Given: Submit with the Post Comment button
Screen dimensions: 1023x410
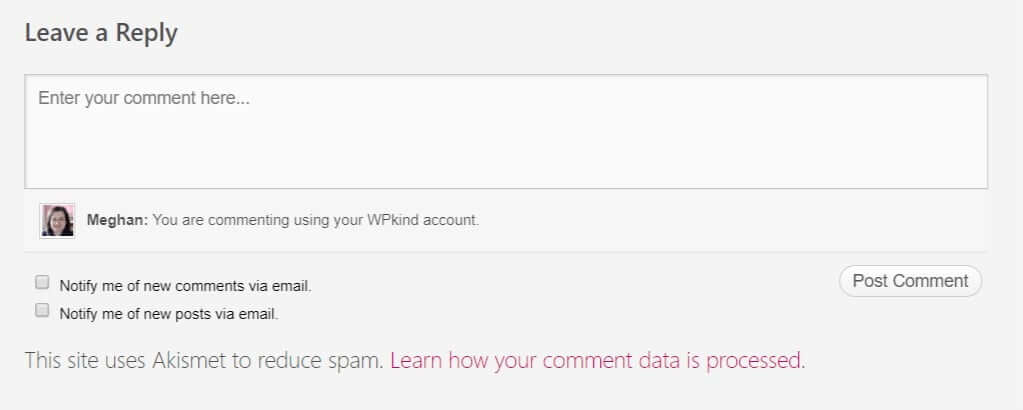Looking at the screenshot, I should [910, 281].
